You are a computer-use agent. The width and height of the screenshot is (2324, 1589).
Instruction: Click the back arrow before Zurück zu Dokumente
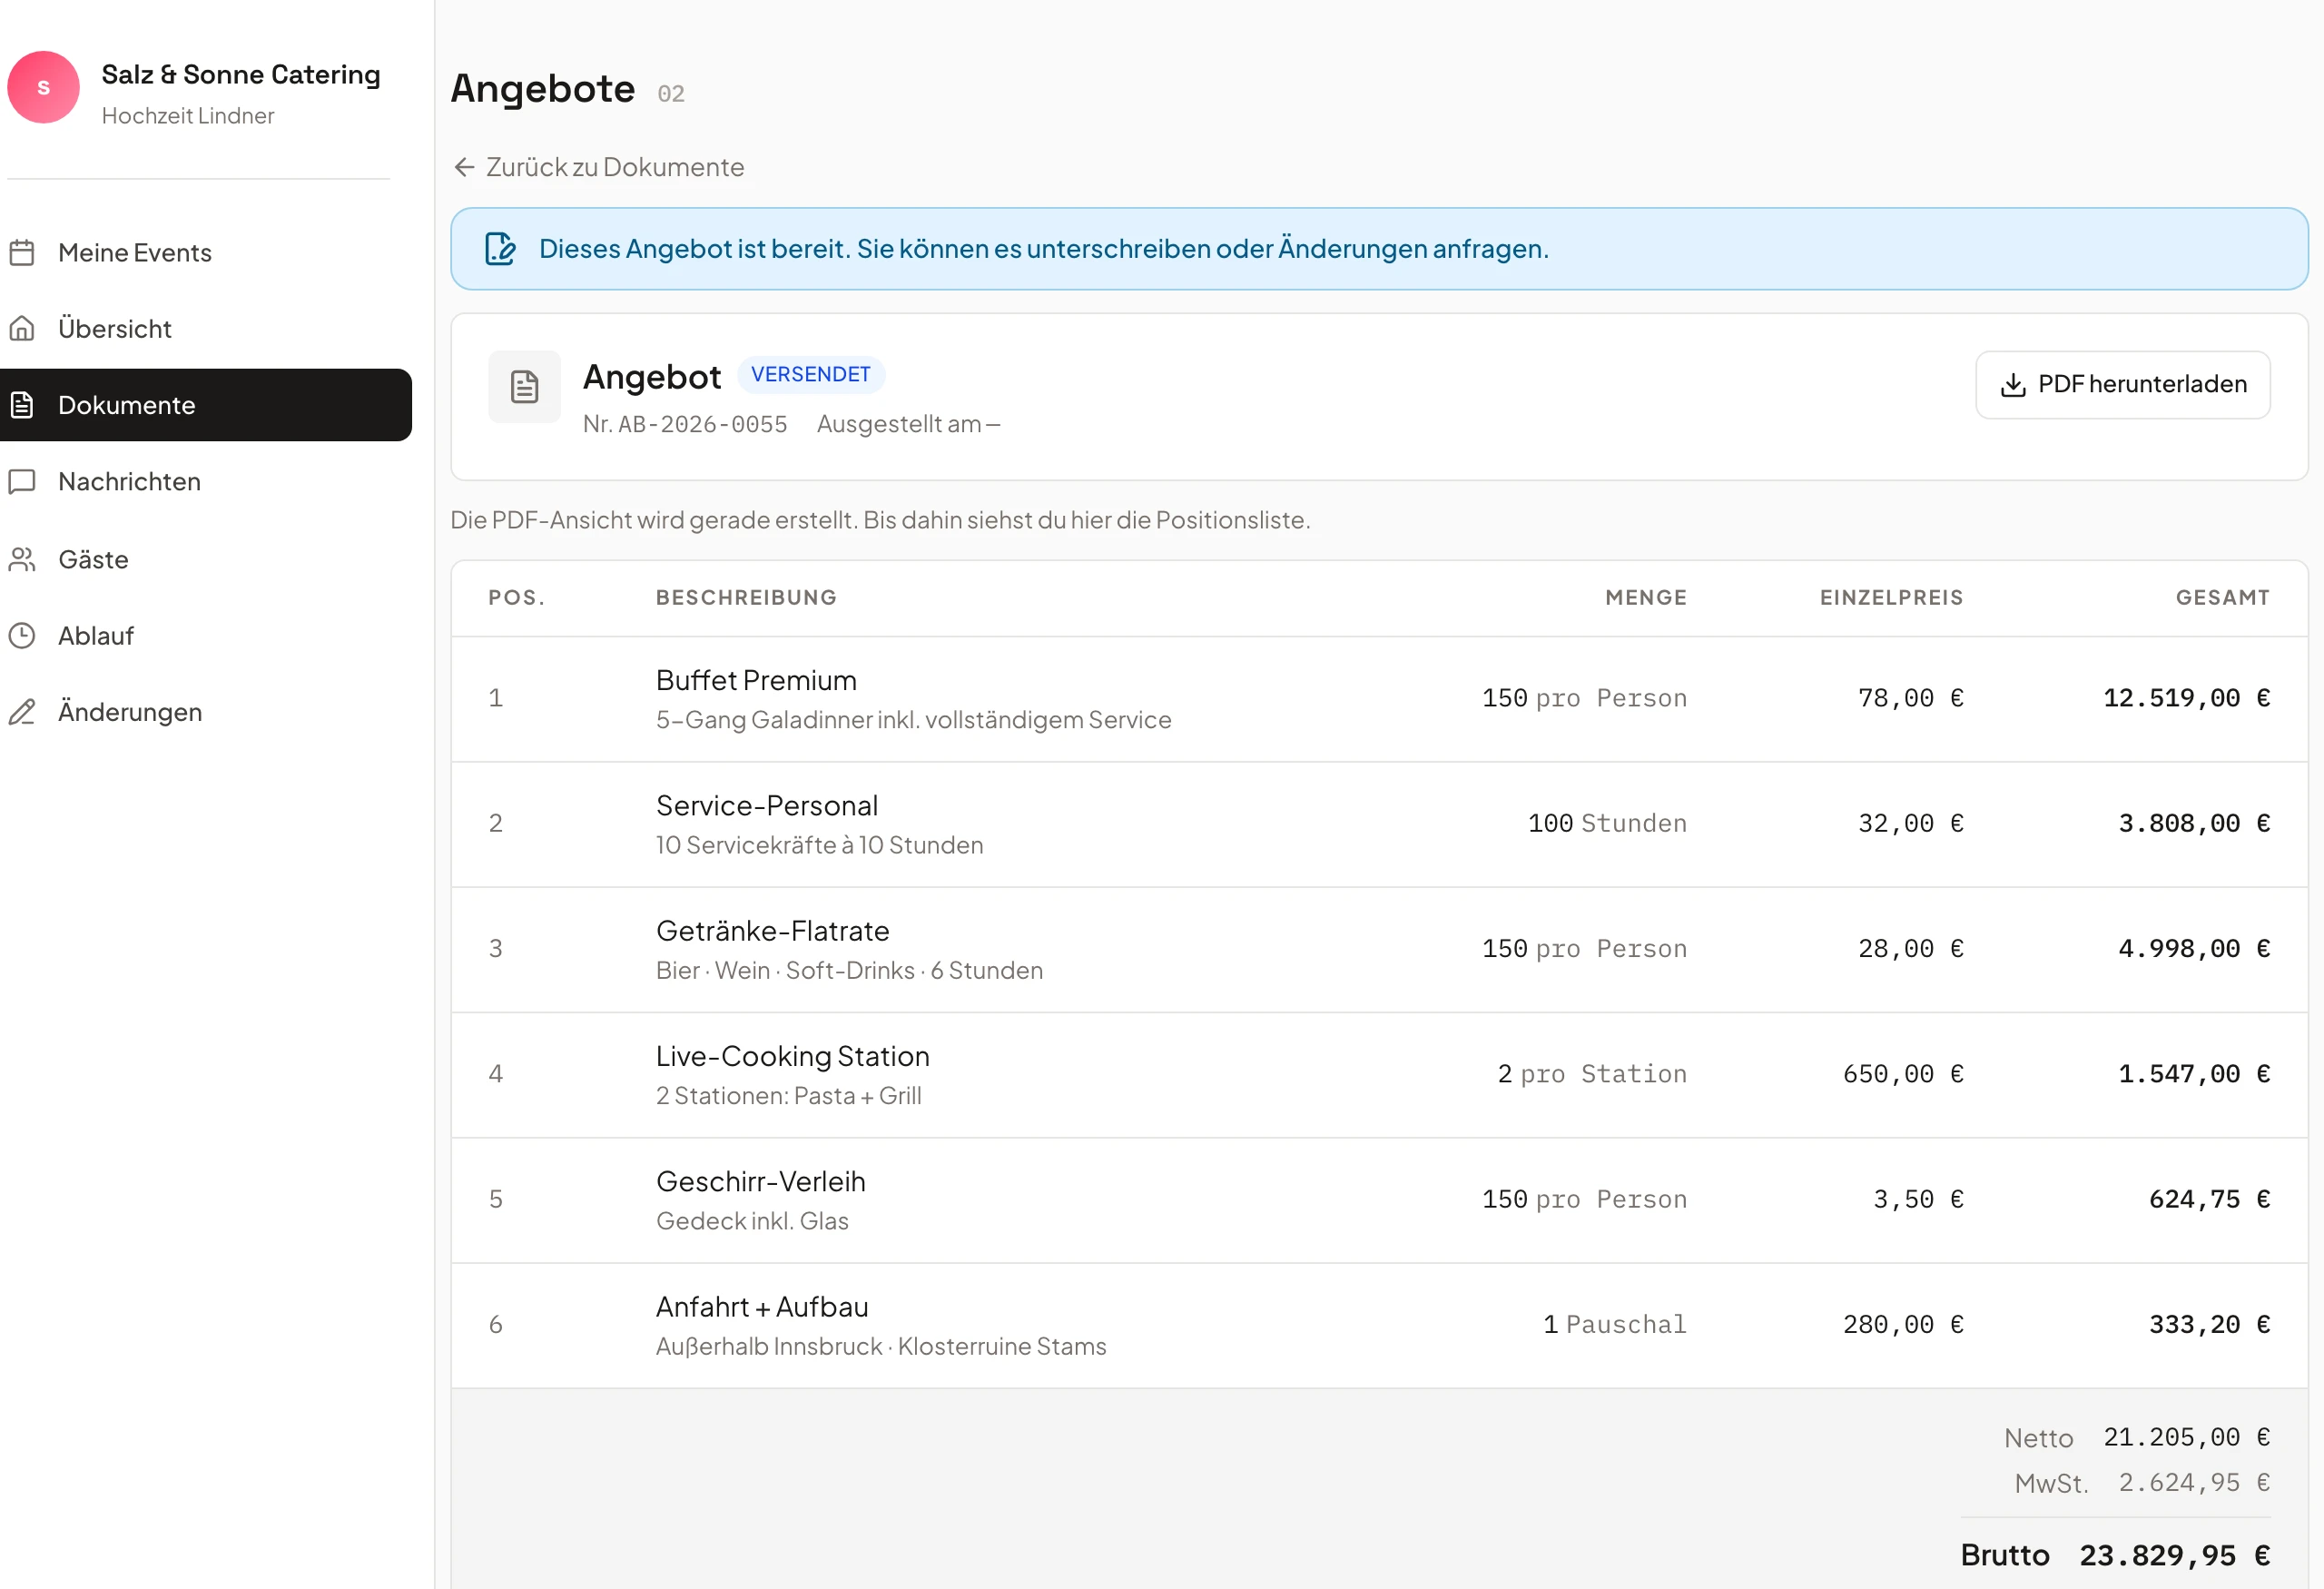point(464,167)
